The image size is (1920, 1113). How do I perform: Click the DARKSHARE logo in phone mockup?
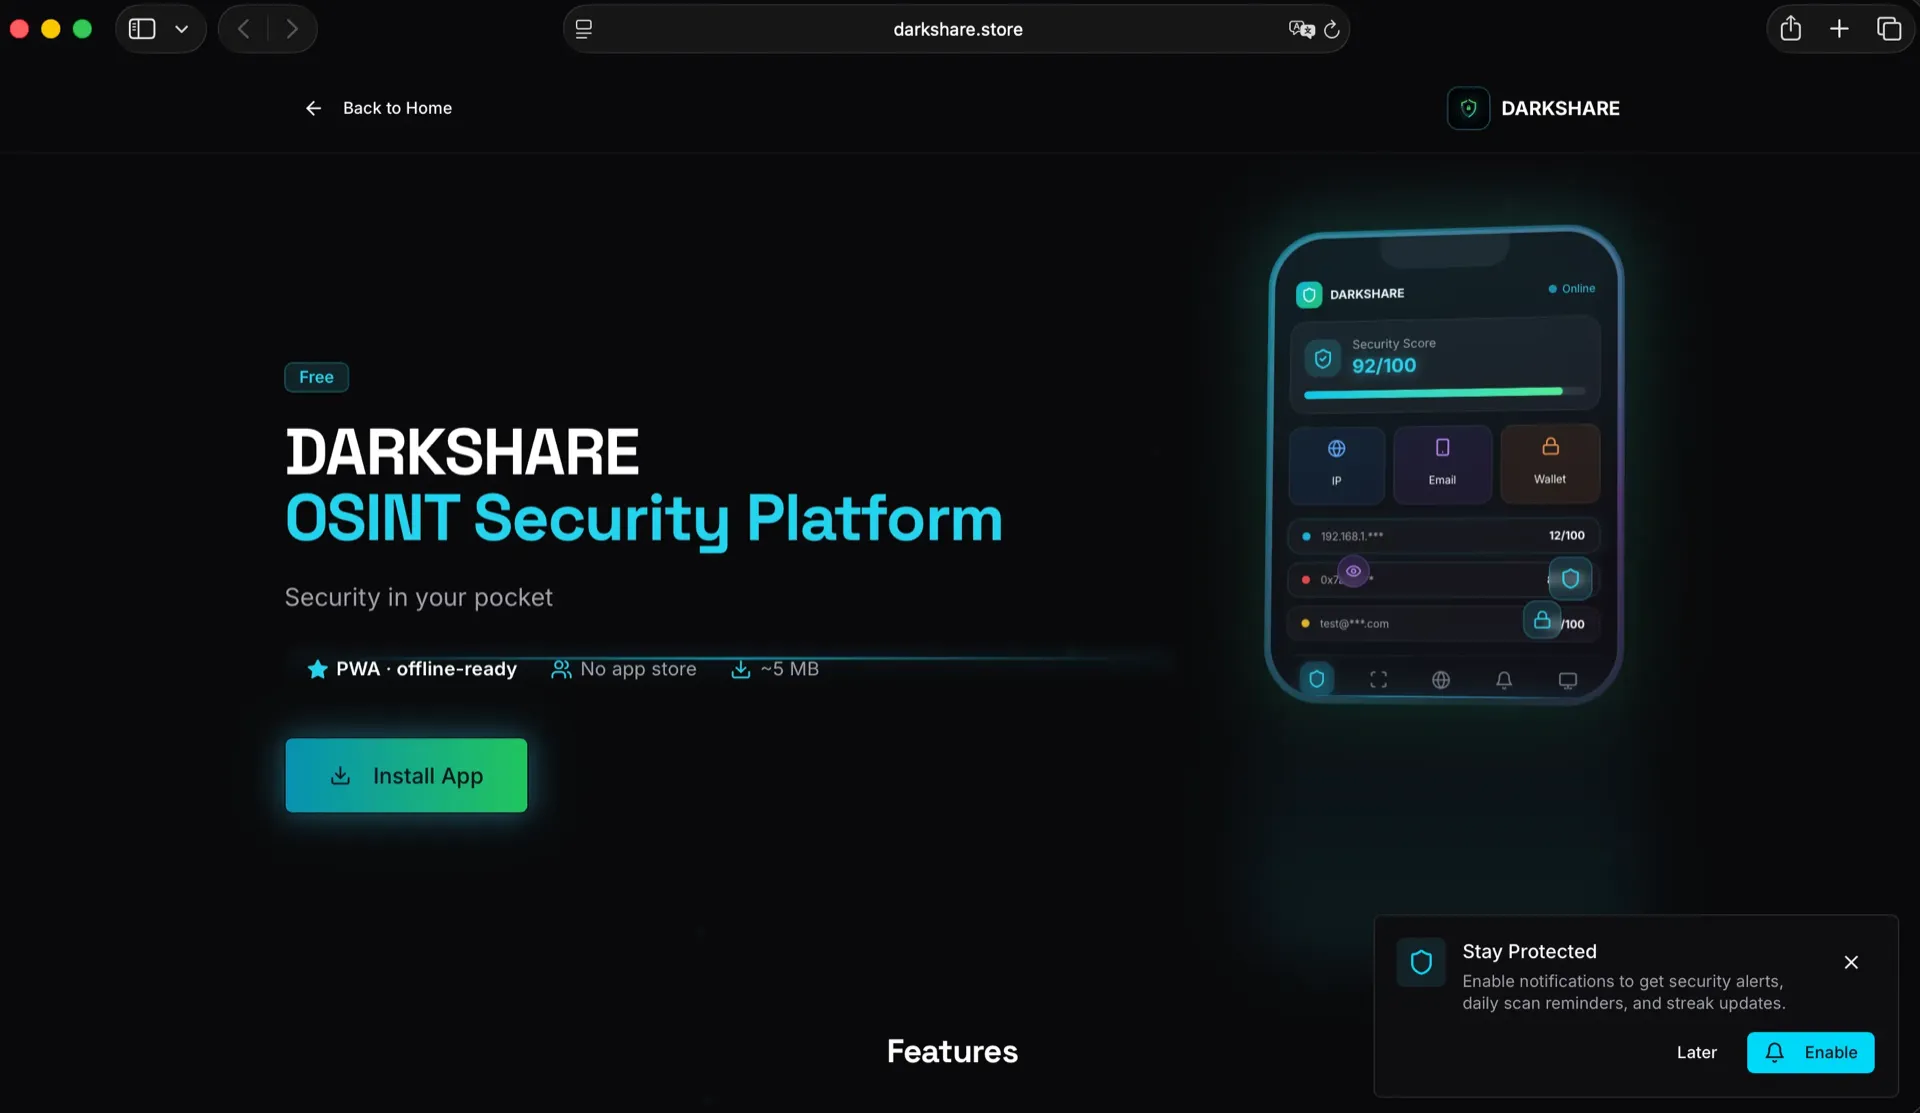point(1309,294)
